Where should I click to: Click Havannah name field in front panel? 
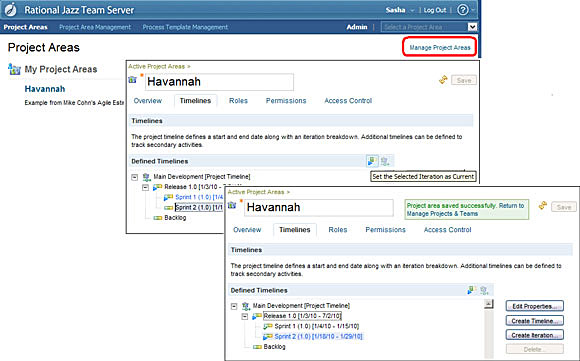pyautogui.click(x=319, y=208)
